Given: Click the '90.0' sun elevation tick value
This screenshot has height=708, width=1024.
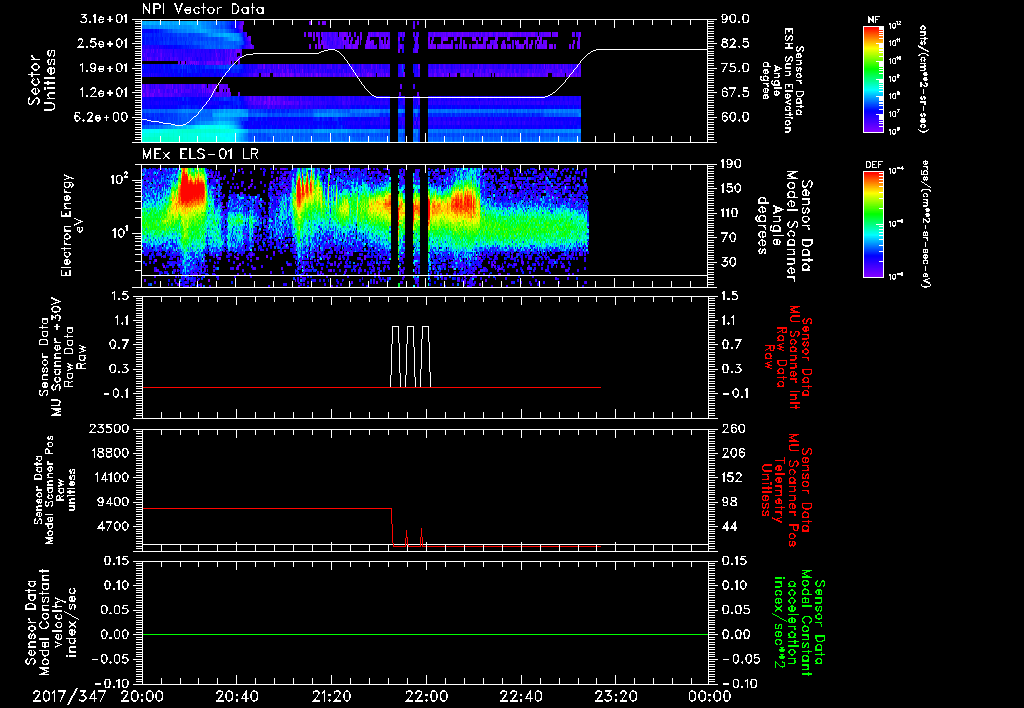Looking at the screenshot, I should click(735, 19).
